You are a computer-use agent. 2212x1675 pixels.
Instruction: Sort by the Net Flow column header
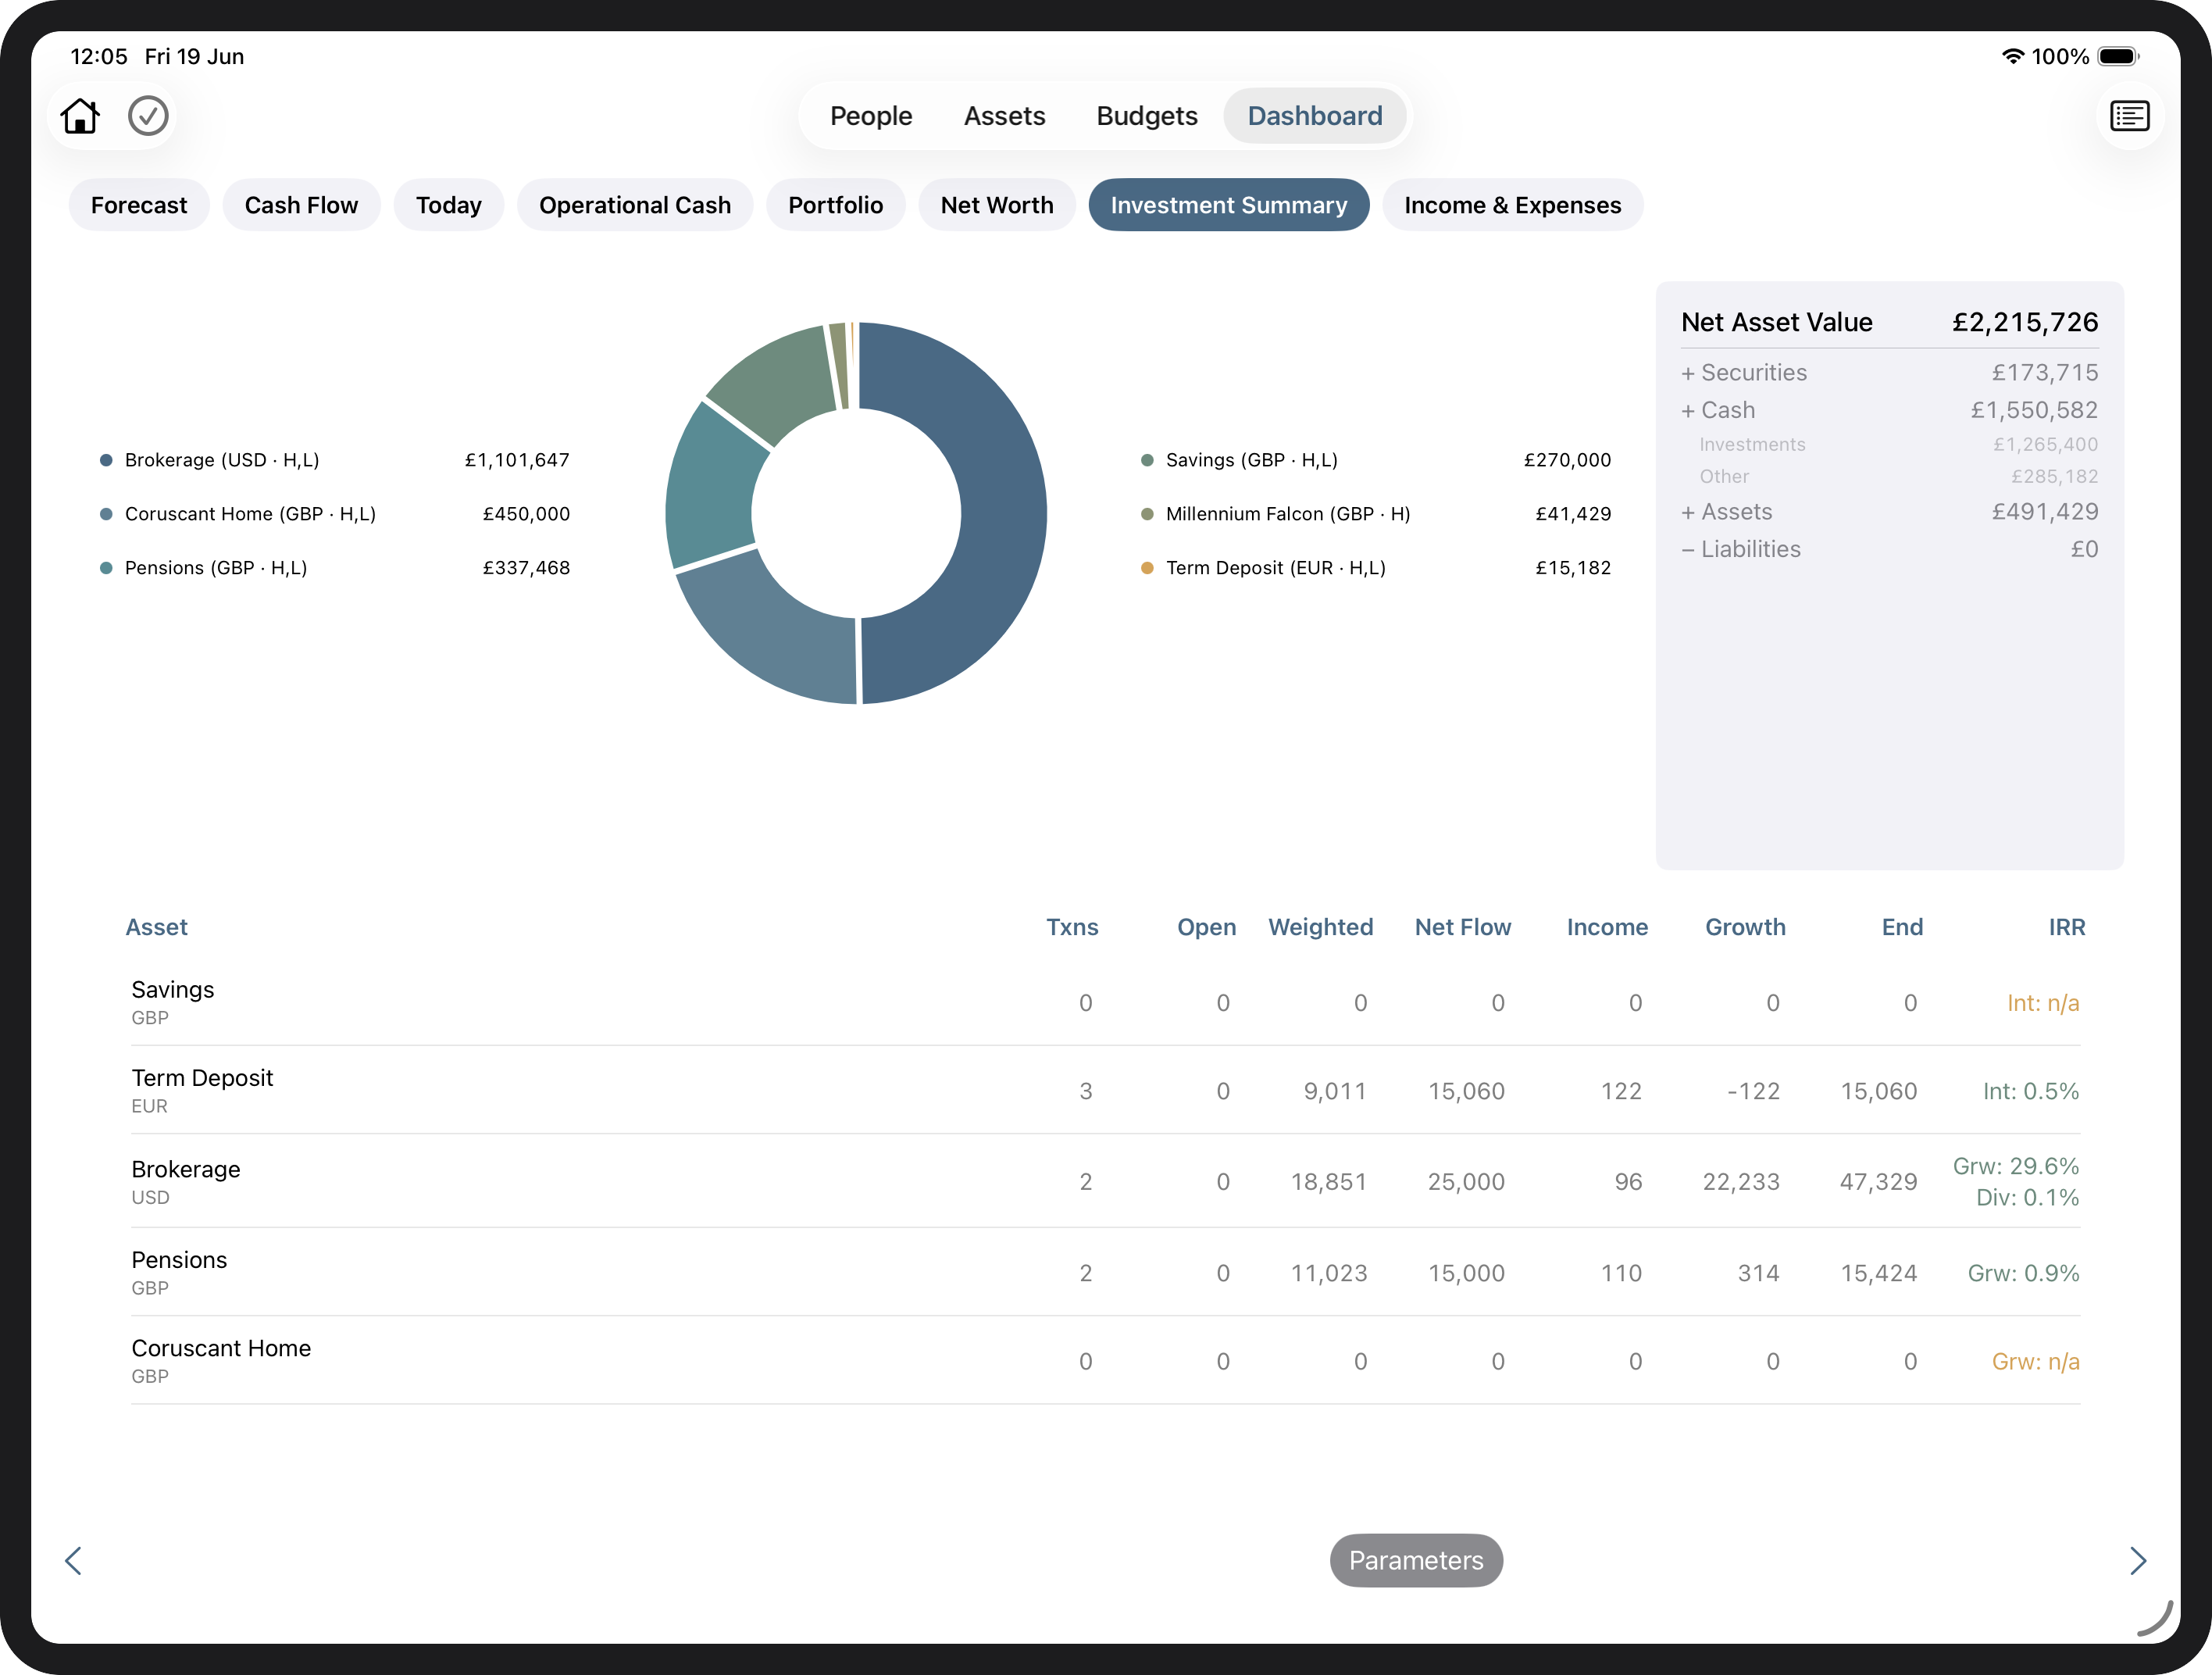[1462, 927]
